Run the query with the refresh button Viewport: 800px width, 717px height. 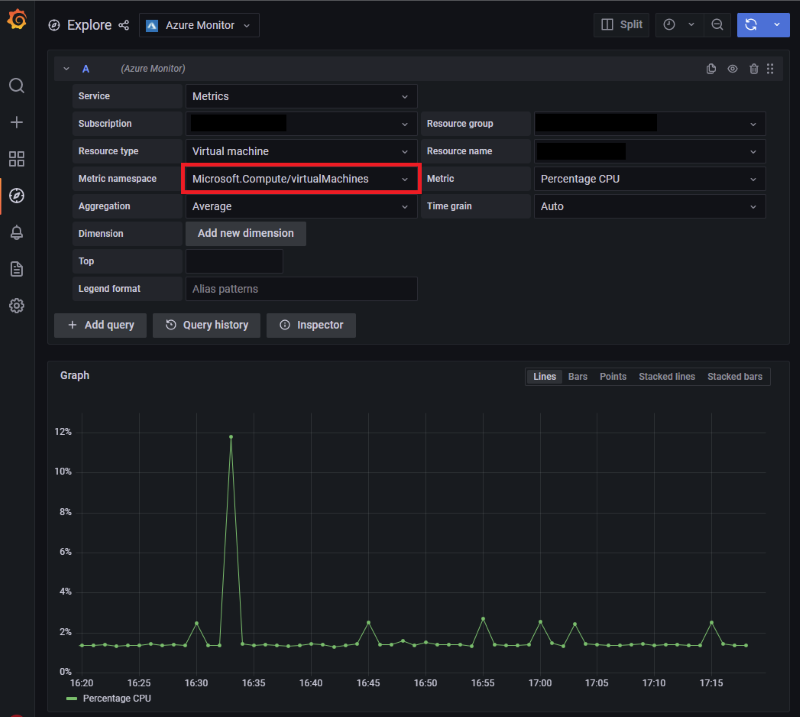(751, 24)
